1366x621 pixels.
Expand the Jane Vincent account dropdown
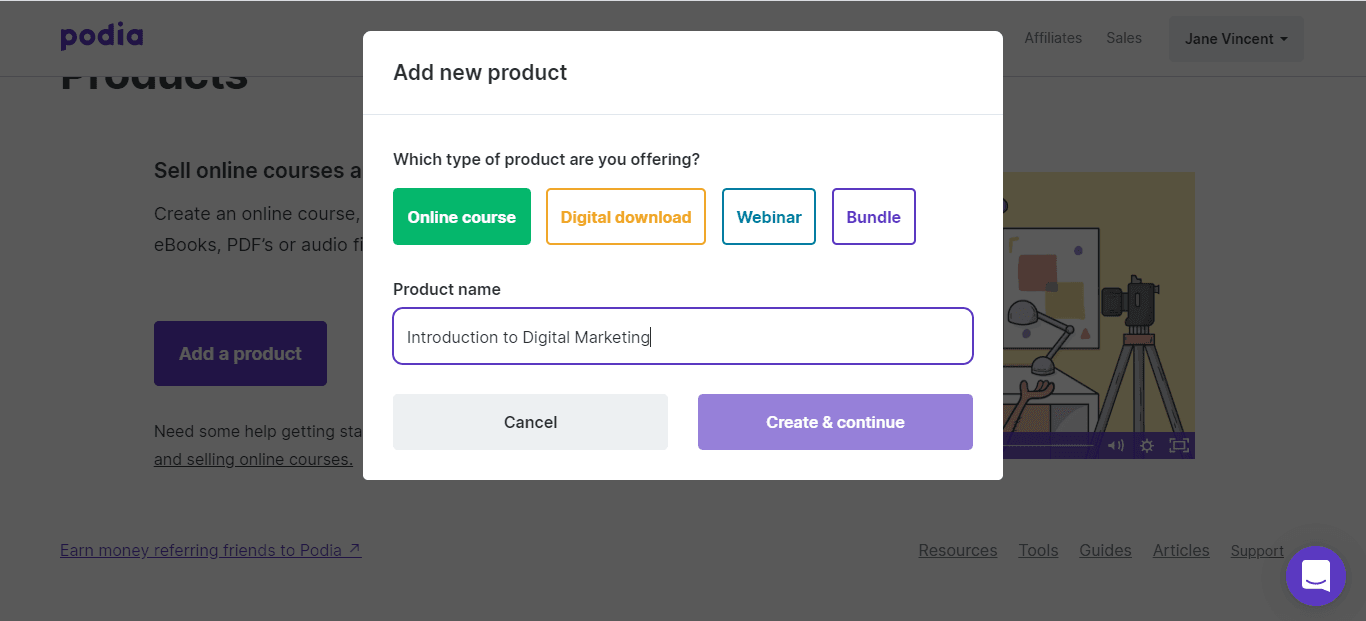[1235, 39]
